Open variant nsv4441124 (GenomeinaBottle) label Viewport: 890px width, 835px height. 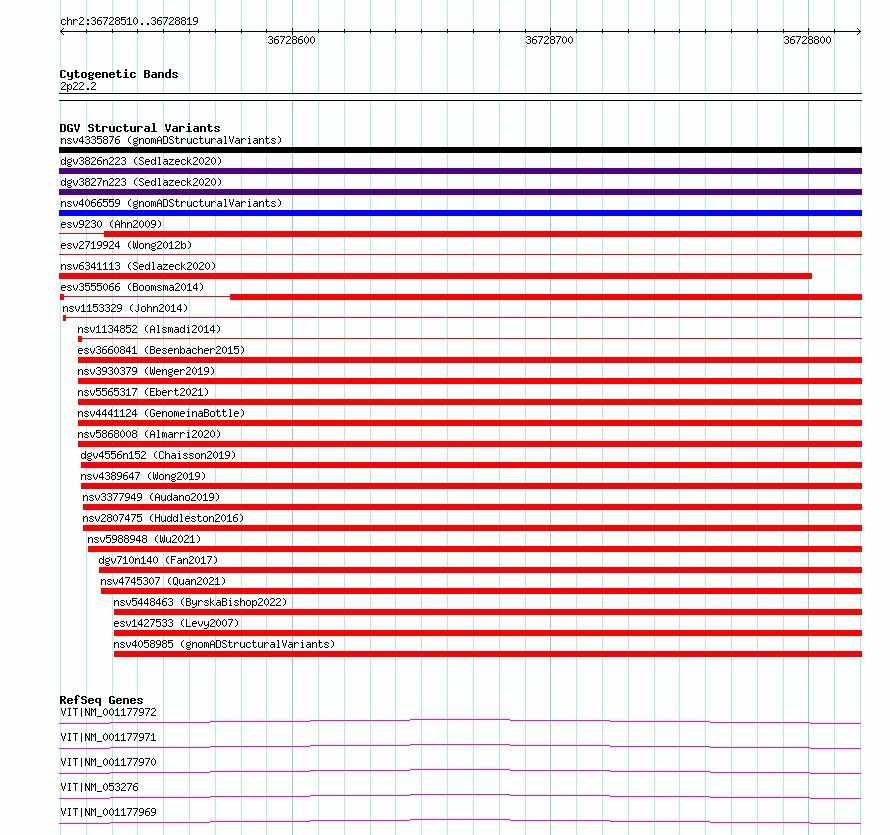[161, 413]
